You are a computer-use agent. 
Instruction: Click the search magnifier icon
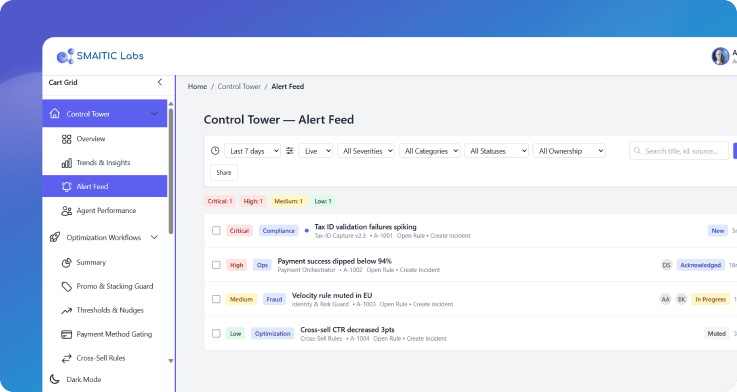(637, 151)
